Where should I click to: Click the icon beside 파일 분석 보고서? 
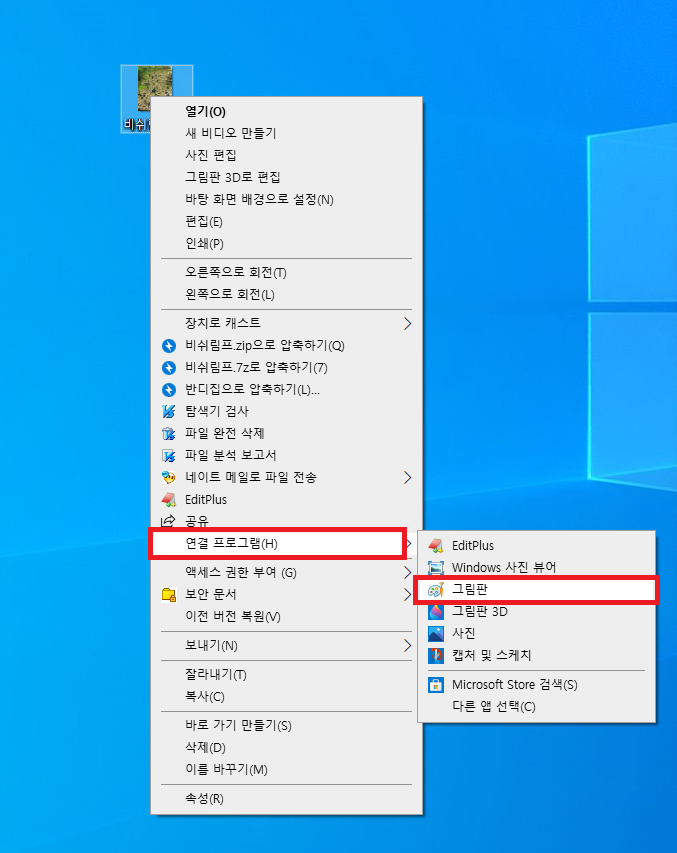(169, 455)
